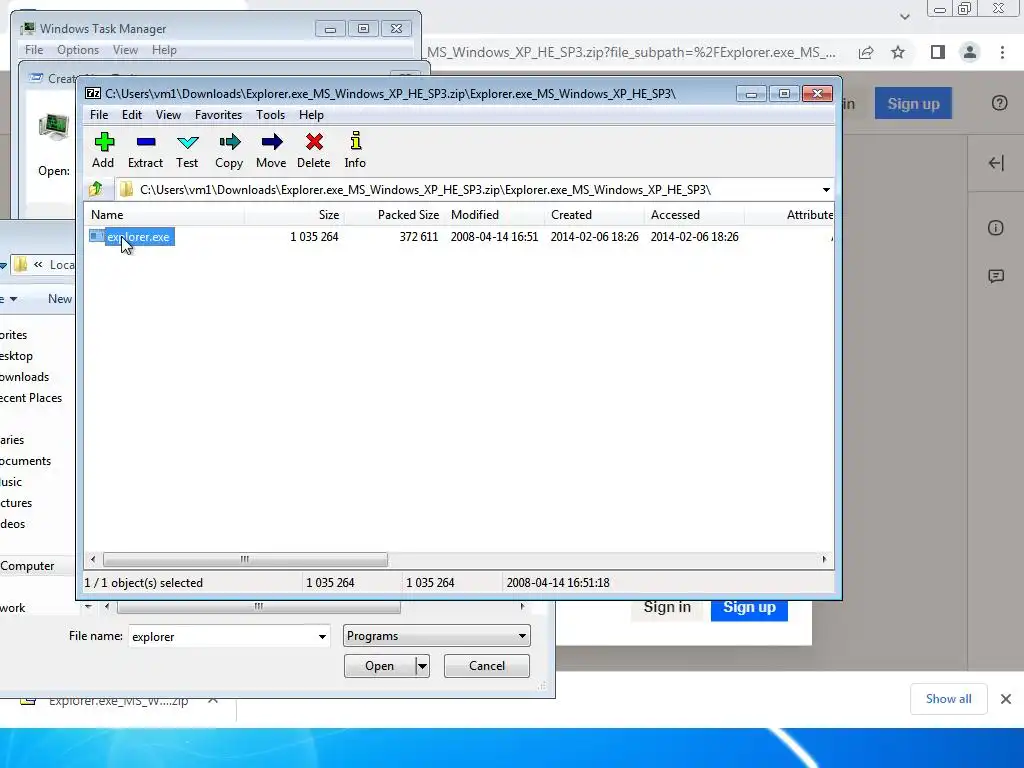Open the Programs file type dropdown

(436, 636)
